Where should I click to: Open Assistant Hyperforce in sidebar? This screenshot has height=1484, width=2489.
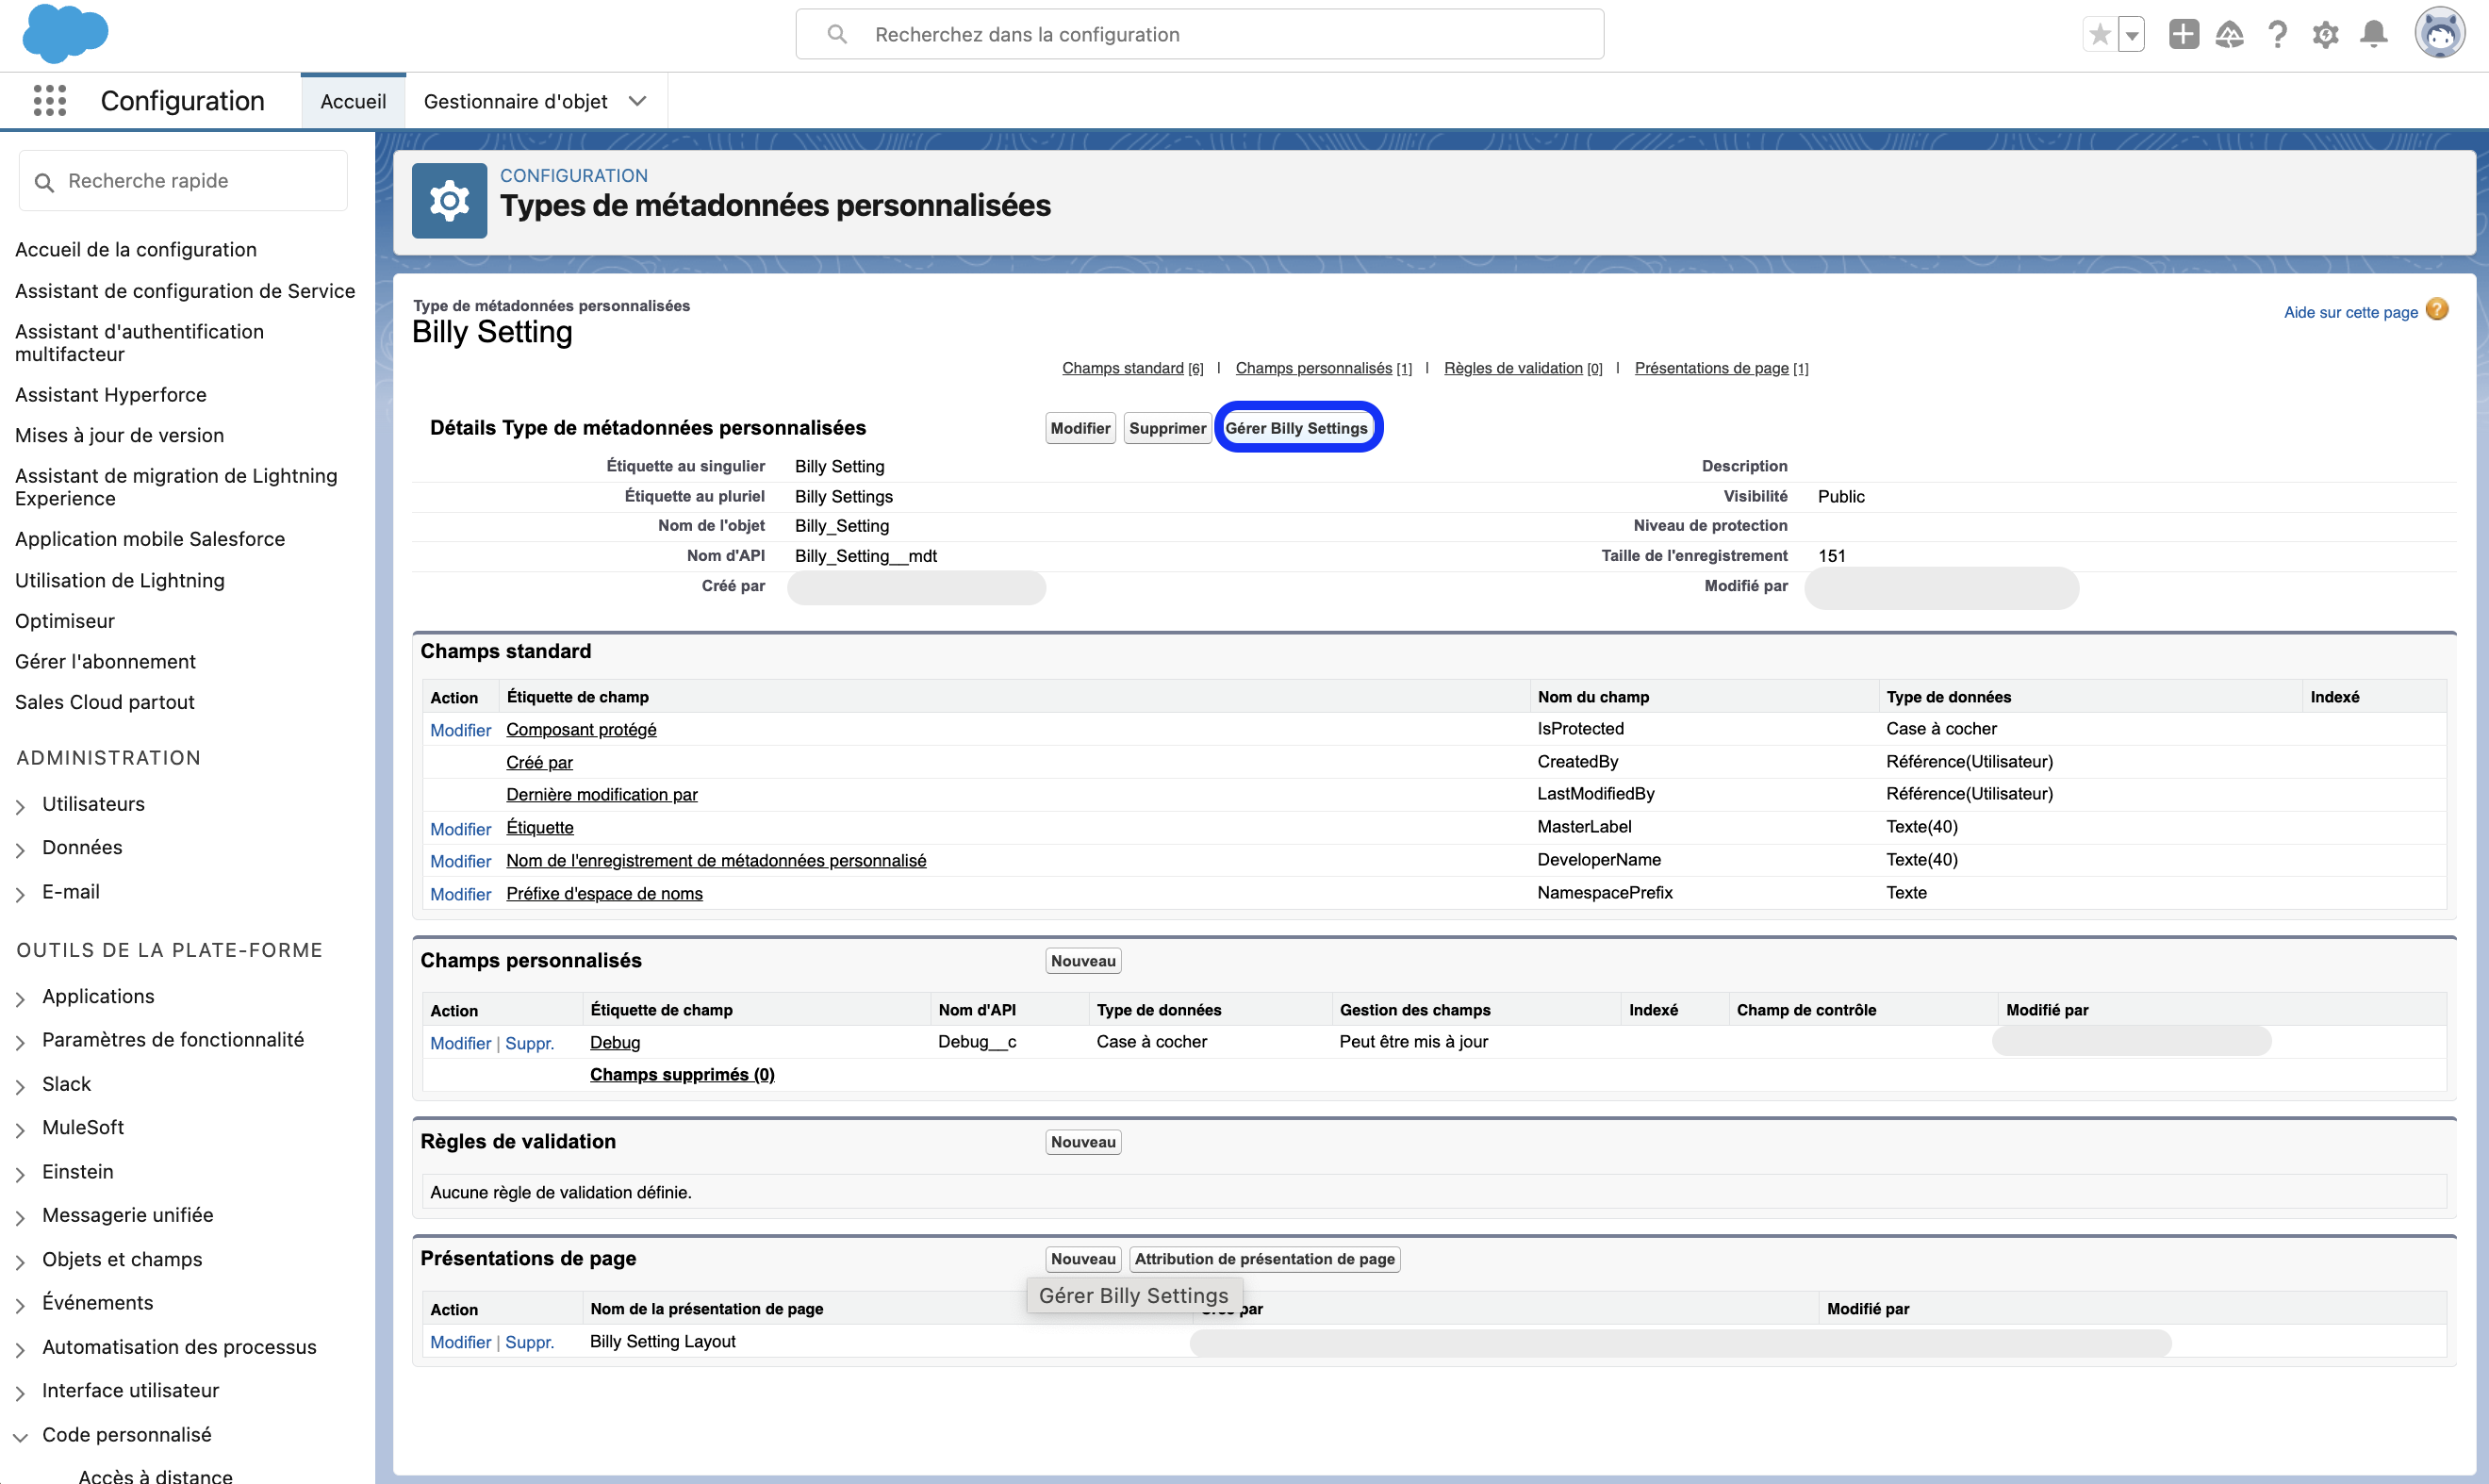tap(111, 395)
